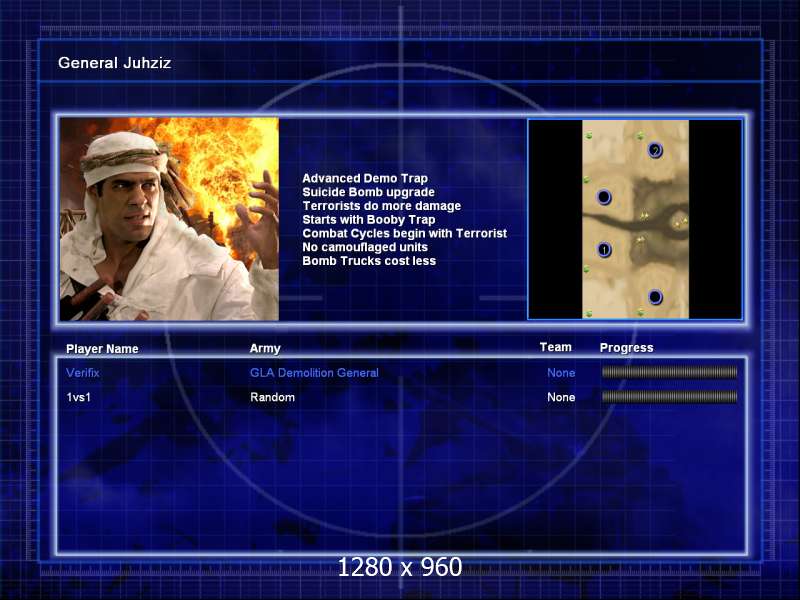Click the 'No camouflaged units' line
800x600 pixels.
tap(365, 247)
